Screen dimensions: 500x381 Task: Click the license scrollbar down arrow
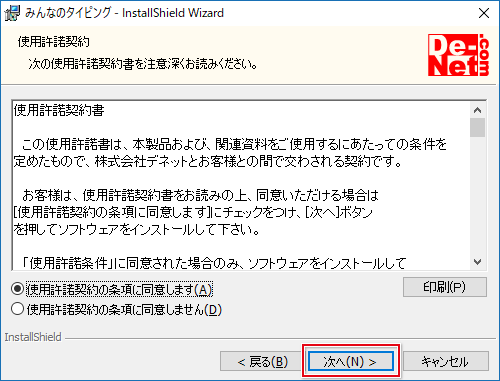tap(478, 262)
